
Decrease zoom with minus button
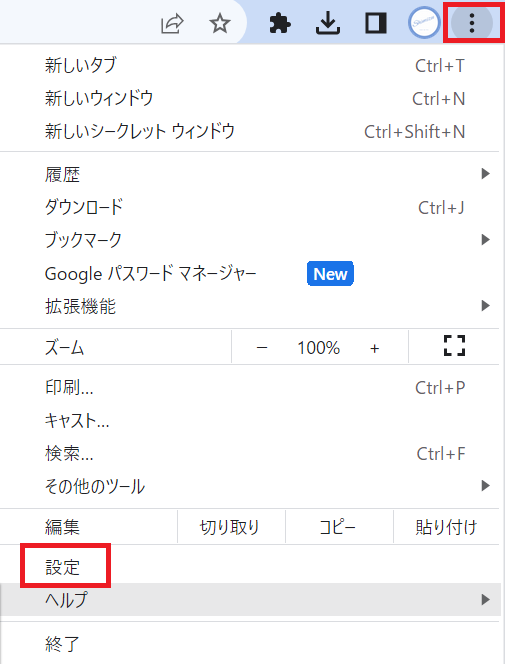(x=262, y=348)
